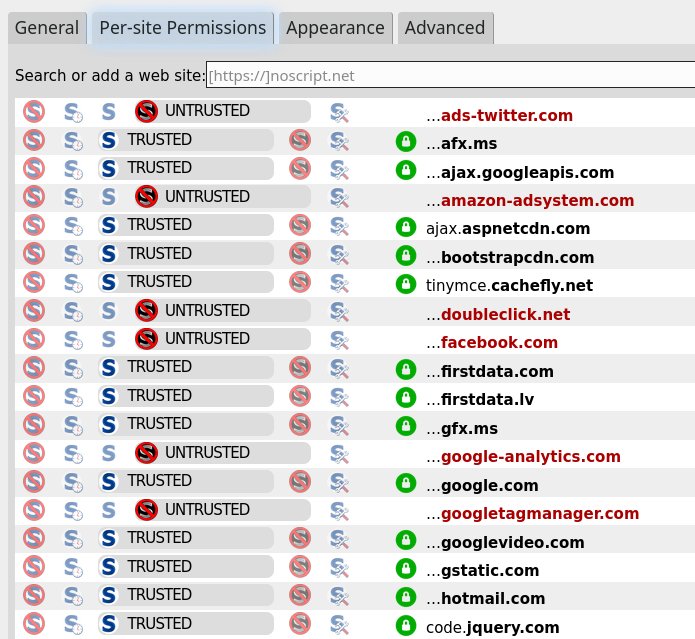
Task: Set gstatic.com to Default preset
Action: click(34, 567)
